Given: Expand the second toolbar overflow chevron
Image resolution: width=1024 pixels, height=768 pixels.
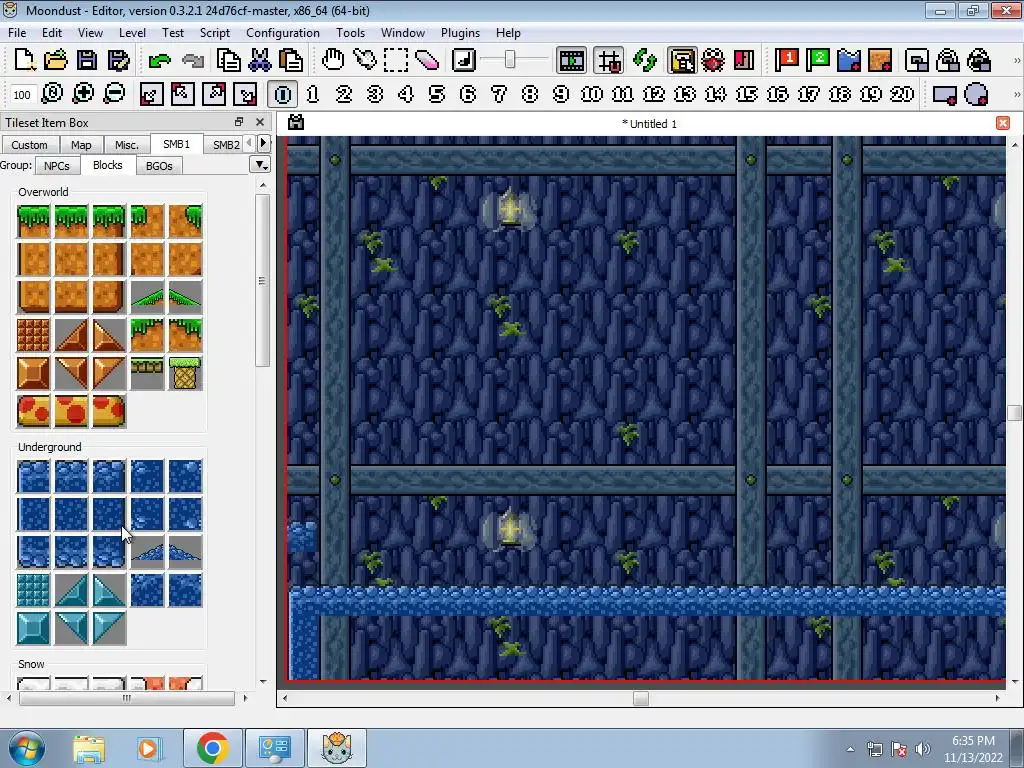Looking at the screenshot, I should pyautogui.click(x=1016, y=95).
